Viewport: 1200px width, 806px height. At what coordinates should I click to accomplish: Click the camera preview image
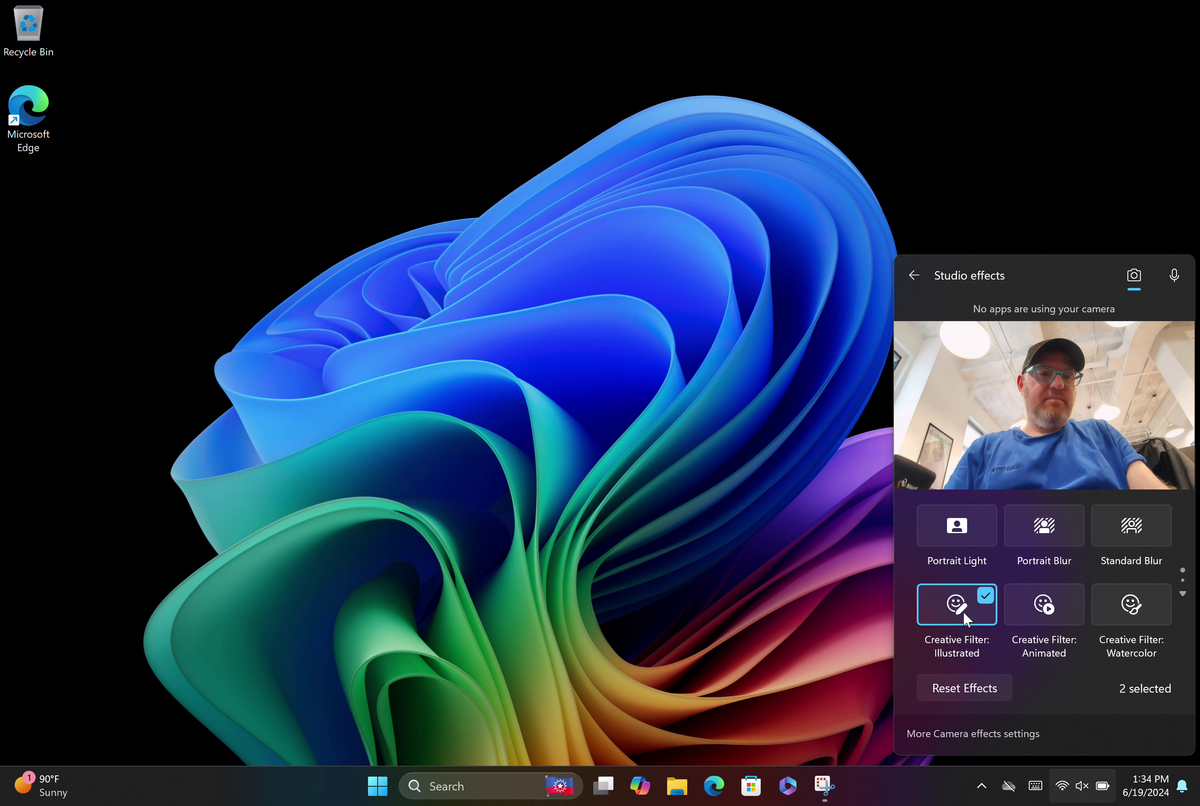[x=1044, y=405]
